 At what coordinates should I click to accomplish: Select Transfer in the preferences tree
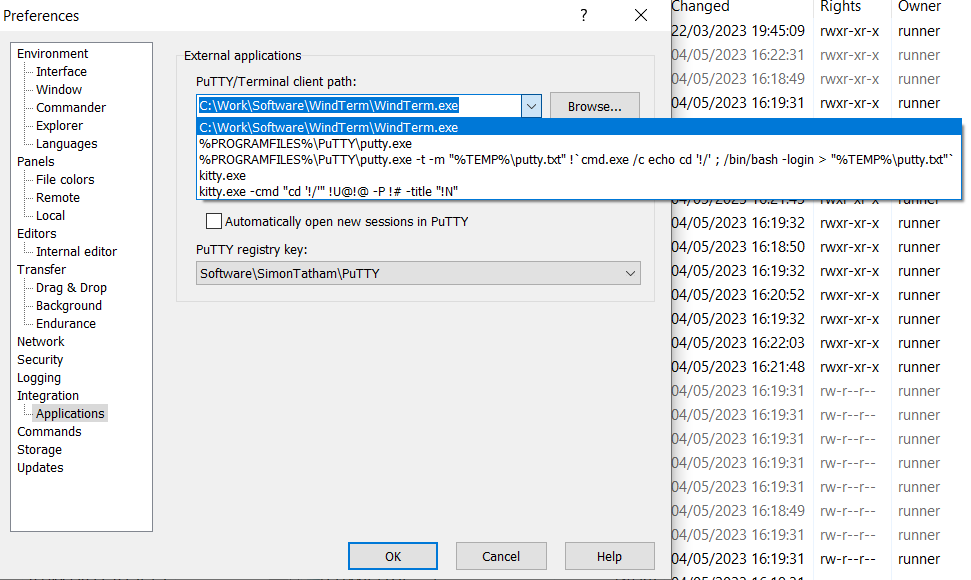(41, 269)
